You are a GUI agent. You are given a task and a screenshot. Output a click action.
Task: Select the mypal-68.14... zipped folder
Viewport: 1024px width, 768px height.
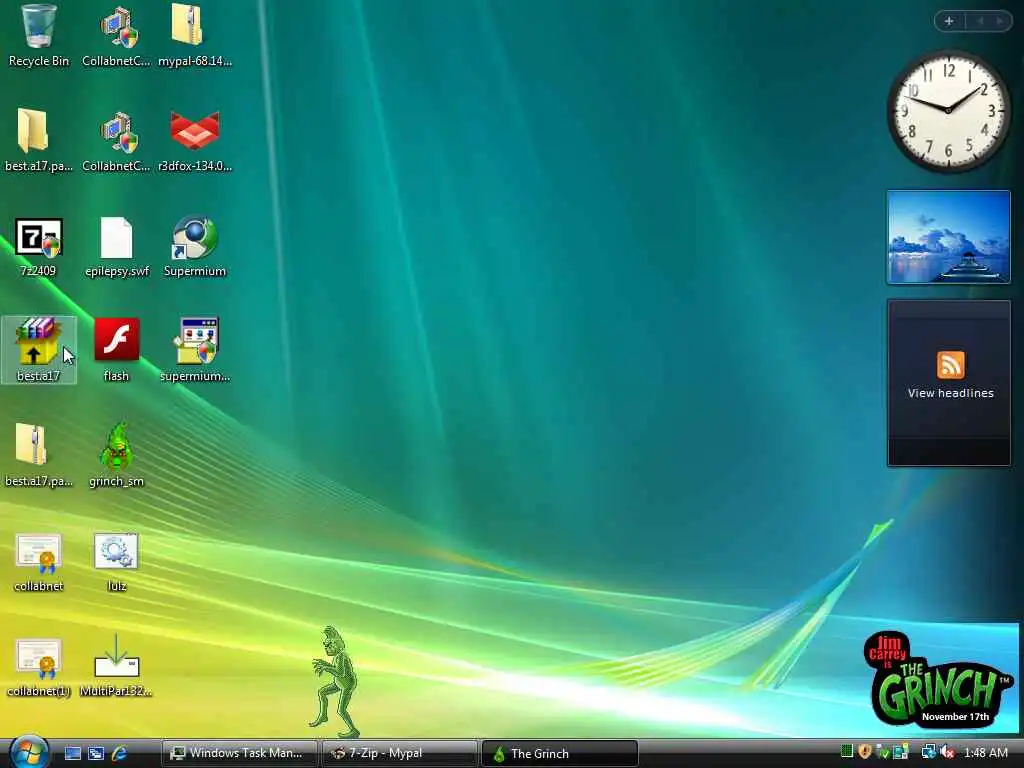click(195, 36)
